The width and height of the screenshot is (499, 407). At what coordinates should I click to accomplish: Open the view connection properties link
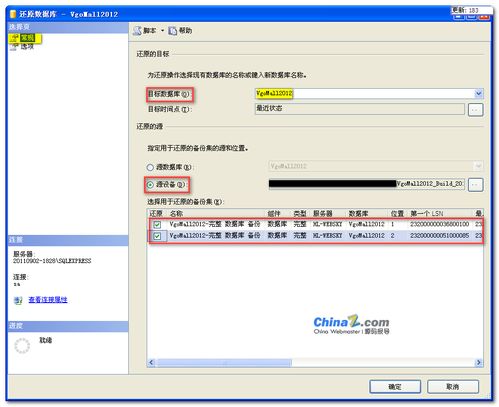tap(48, 300)
